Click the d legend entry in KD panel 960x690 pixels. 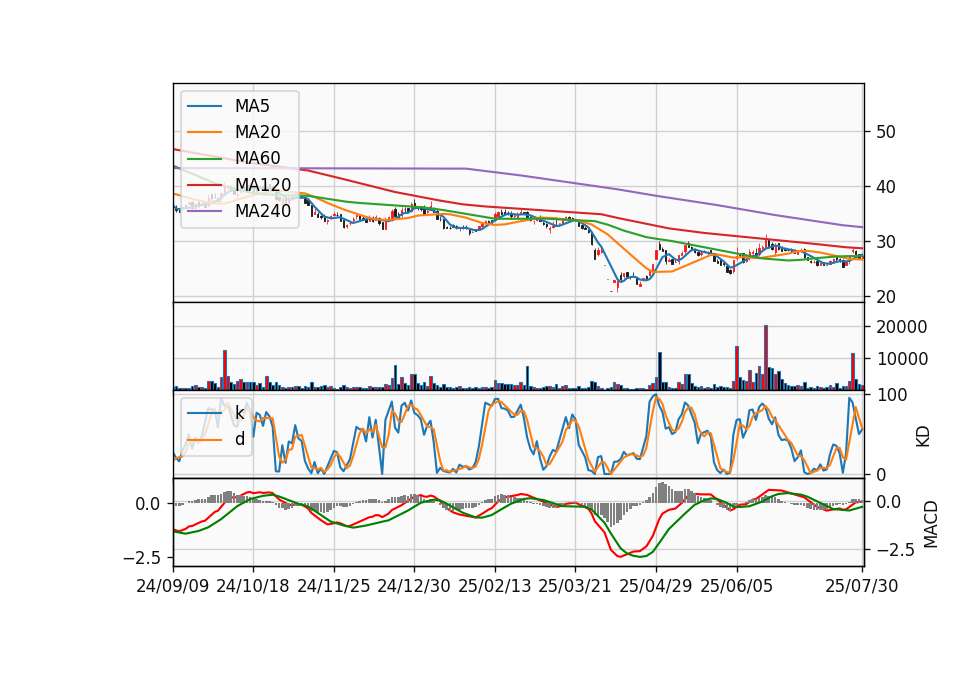point(239,439)
